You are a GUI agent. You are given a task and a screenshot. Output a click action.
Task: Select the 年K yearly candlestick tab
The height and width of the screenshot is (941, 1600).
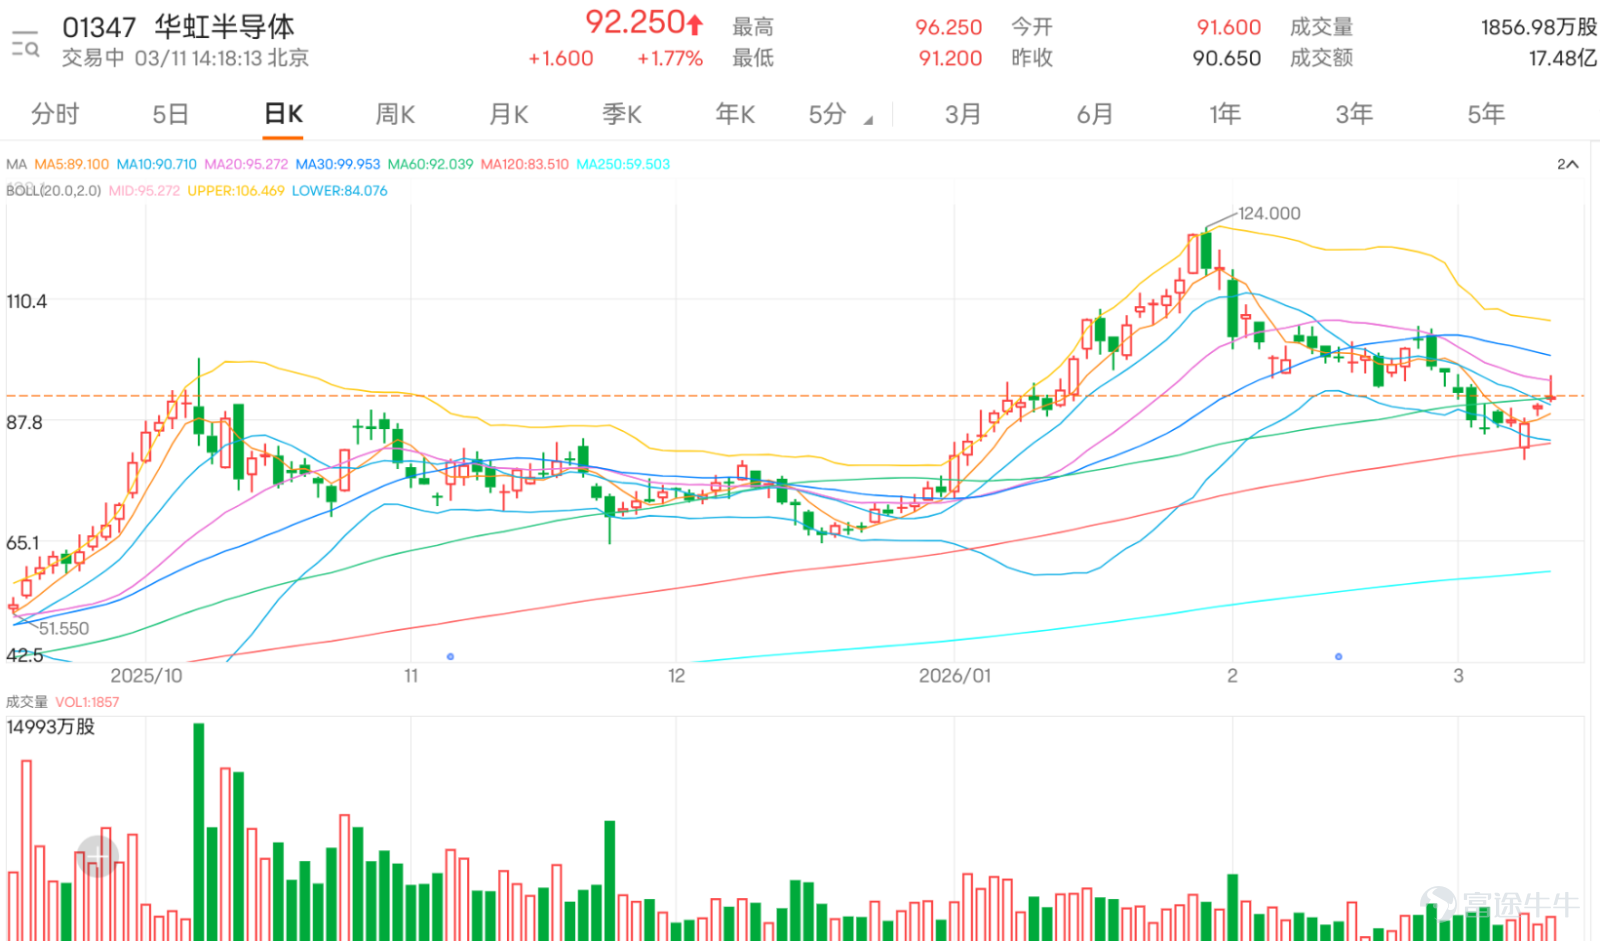[735, 115]
